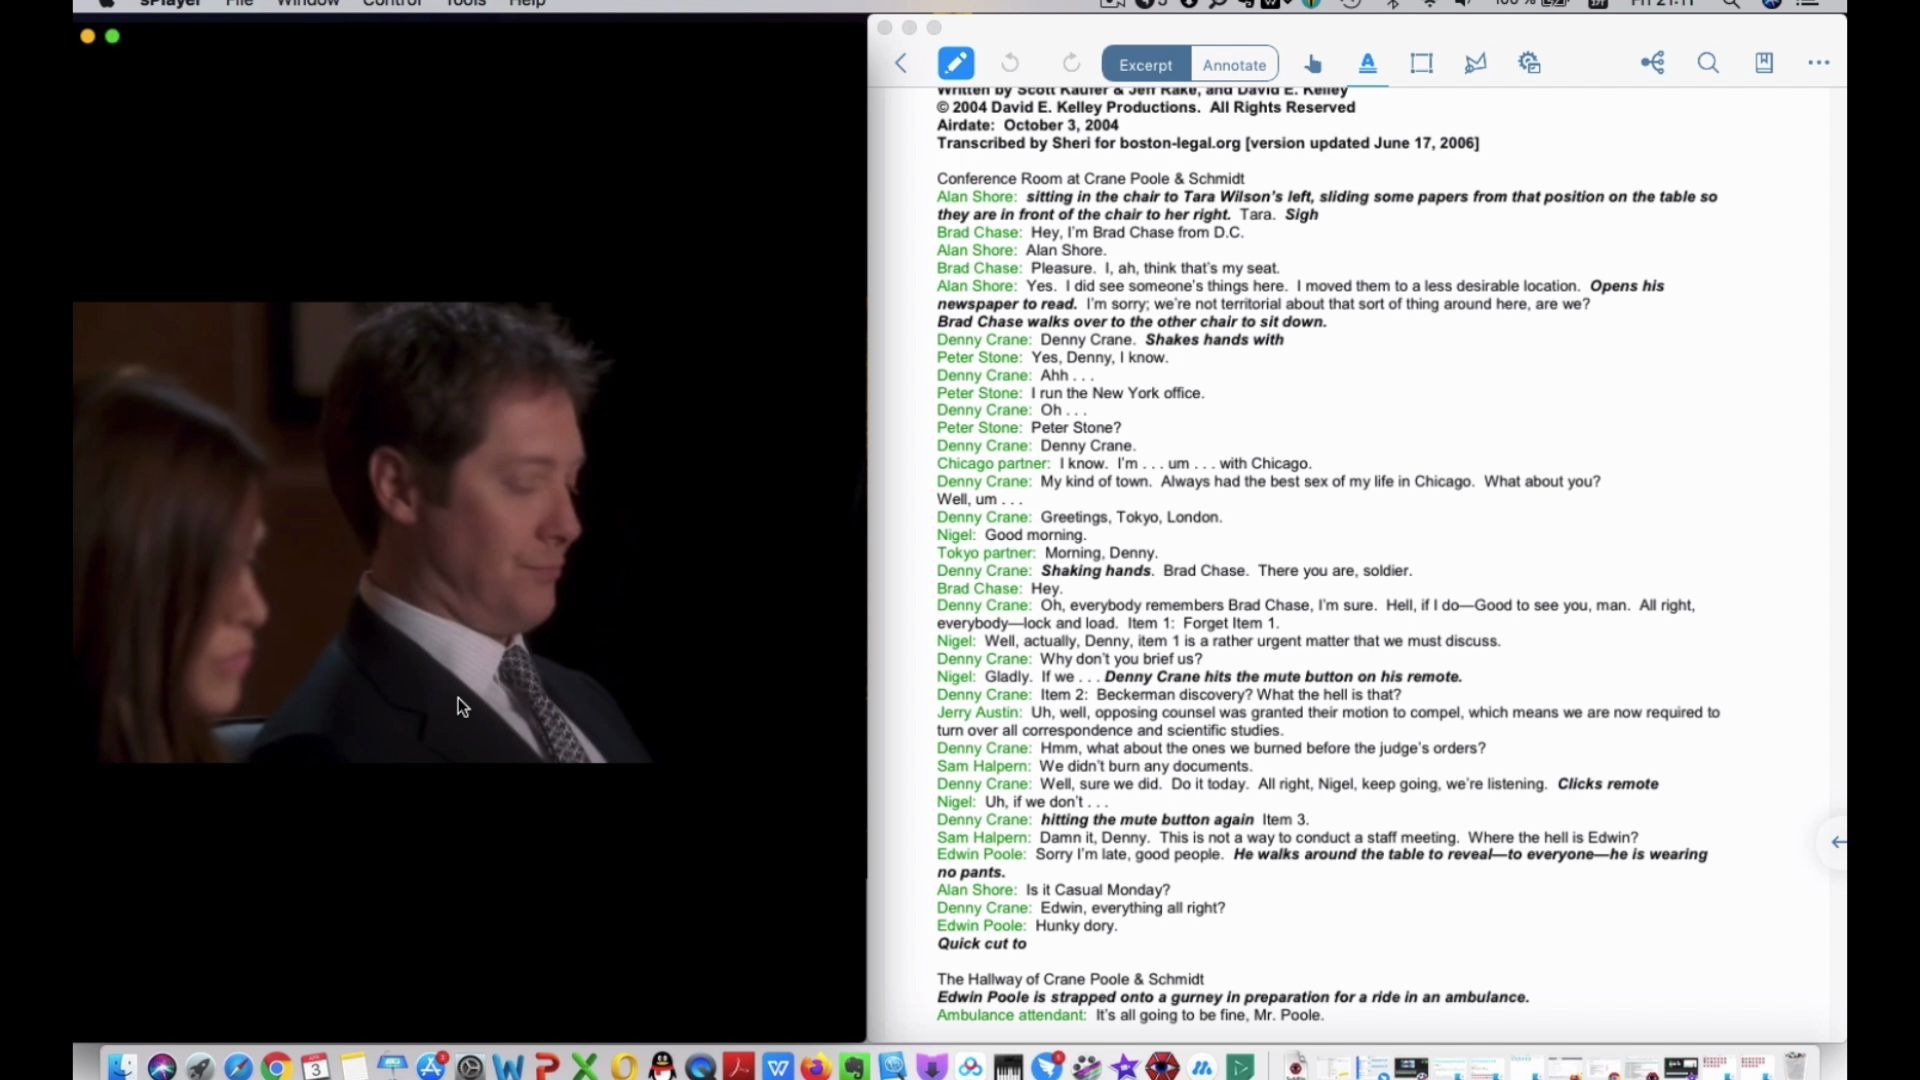Click 'The Hallway of Crane Poole & Schmidt' line

click(1070, 980)
